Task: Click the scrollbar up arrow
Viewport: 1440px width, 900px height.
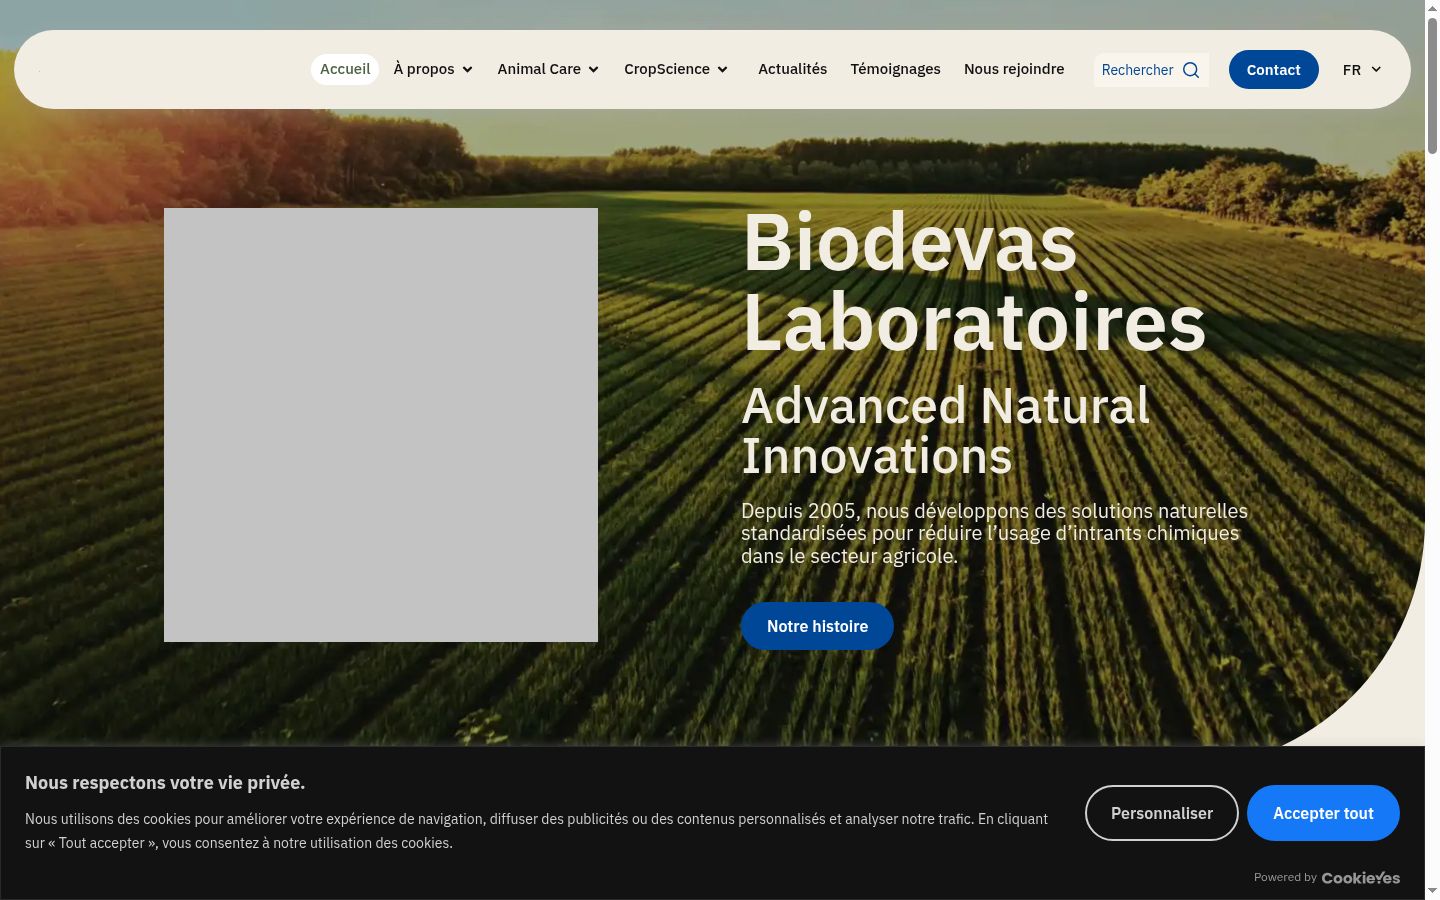Action: point(1432,8)
